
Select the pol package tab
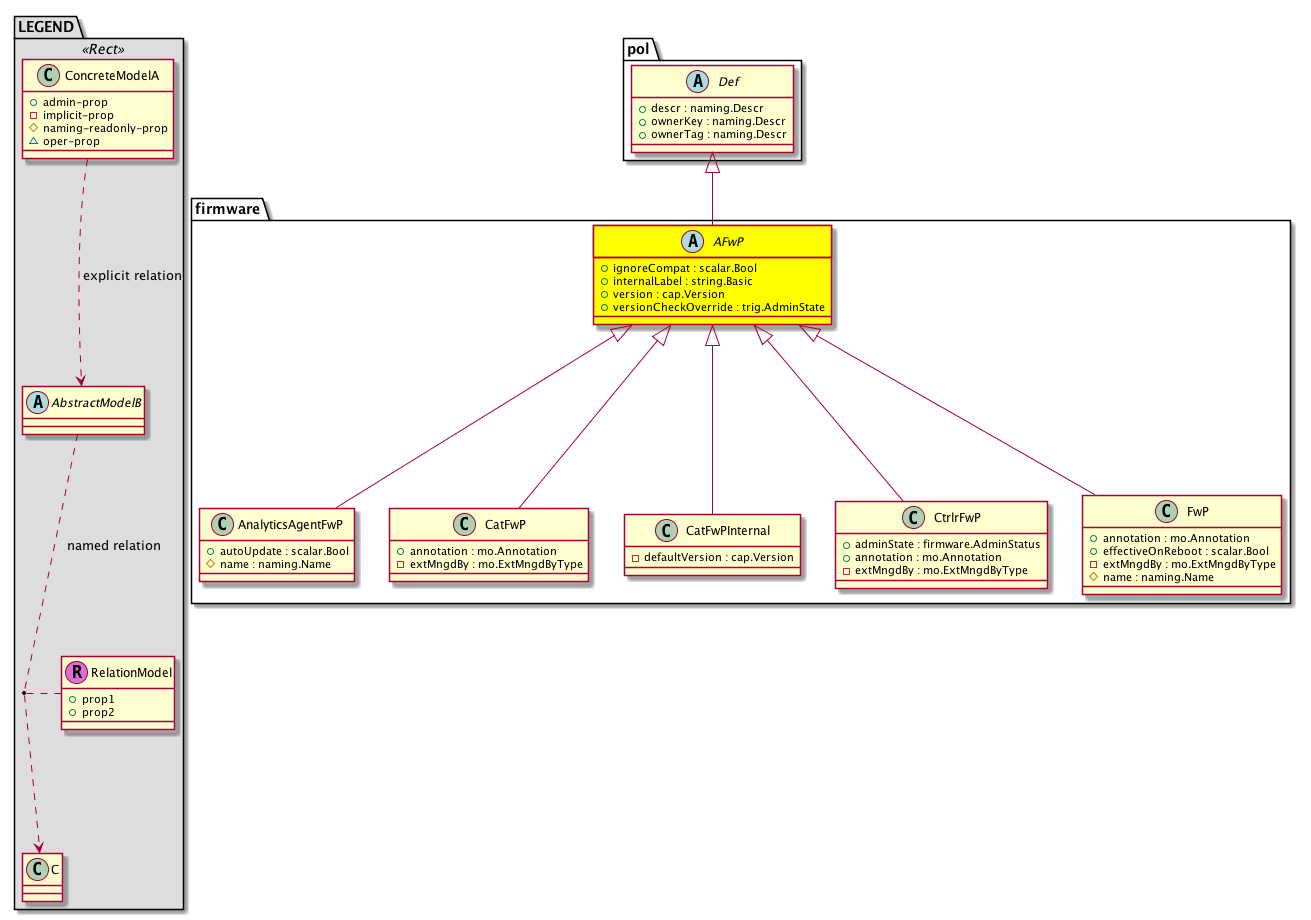click(638, 49)
